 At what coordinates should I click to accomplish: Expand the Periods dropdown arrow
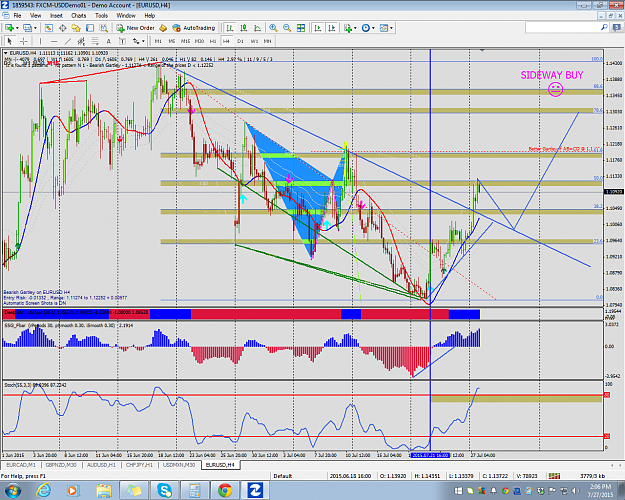coord(373,28)
